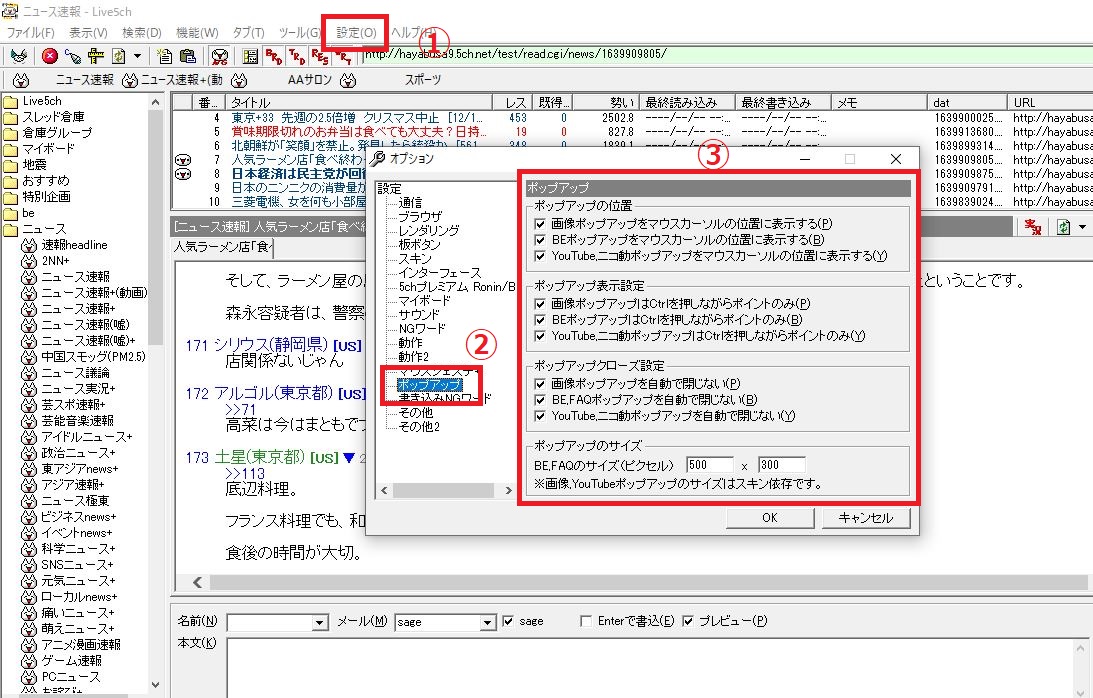1093x698 pixels.
Task: Click the BRD toolbar icon
Action: 273,56
